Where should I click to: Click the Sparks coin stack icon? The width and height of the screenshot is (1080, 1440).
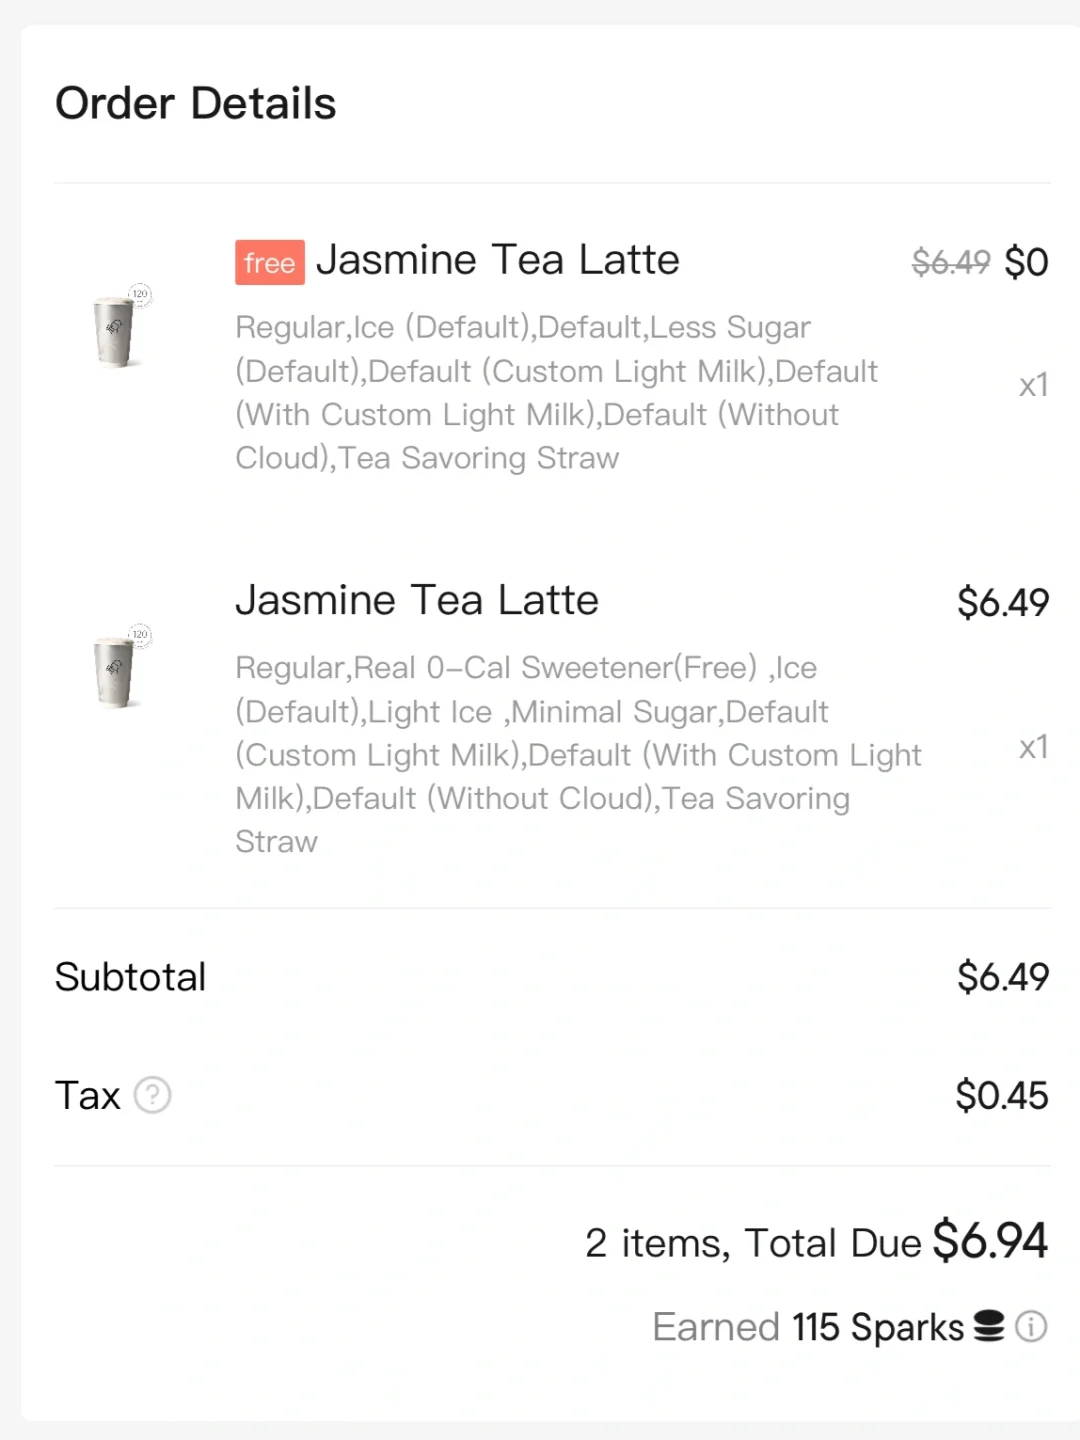988,1327
